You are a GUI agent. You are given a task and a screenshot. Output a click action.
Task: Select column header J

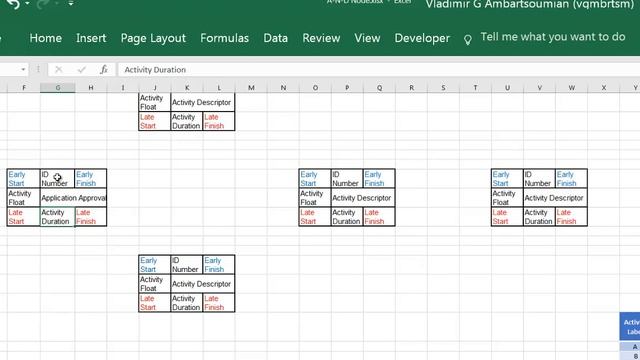pos(155,88)
